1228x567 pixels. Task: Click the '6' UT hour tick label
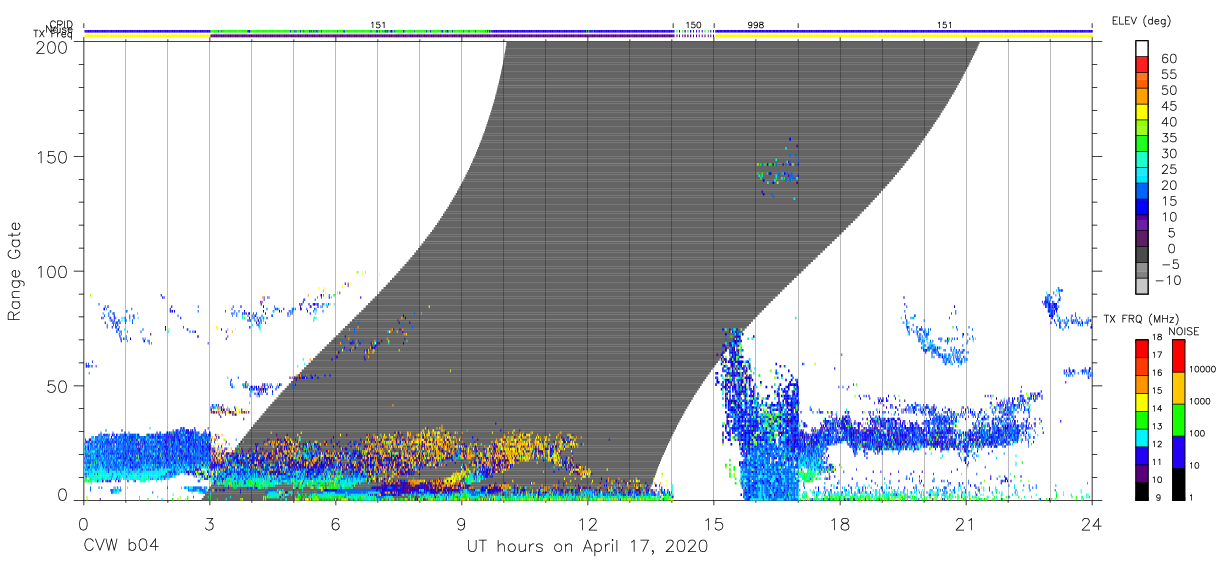tap(336, 523)
